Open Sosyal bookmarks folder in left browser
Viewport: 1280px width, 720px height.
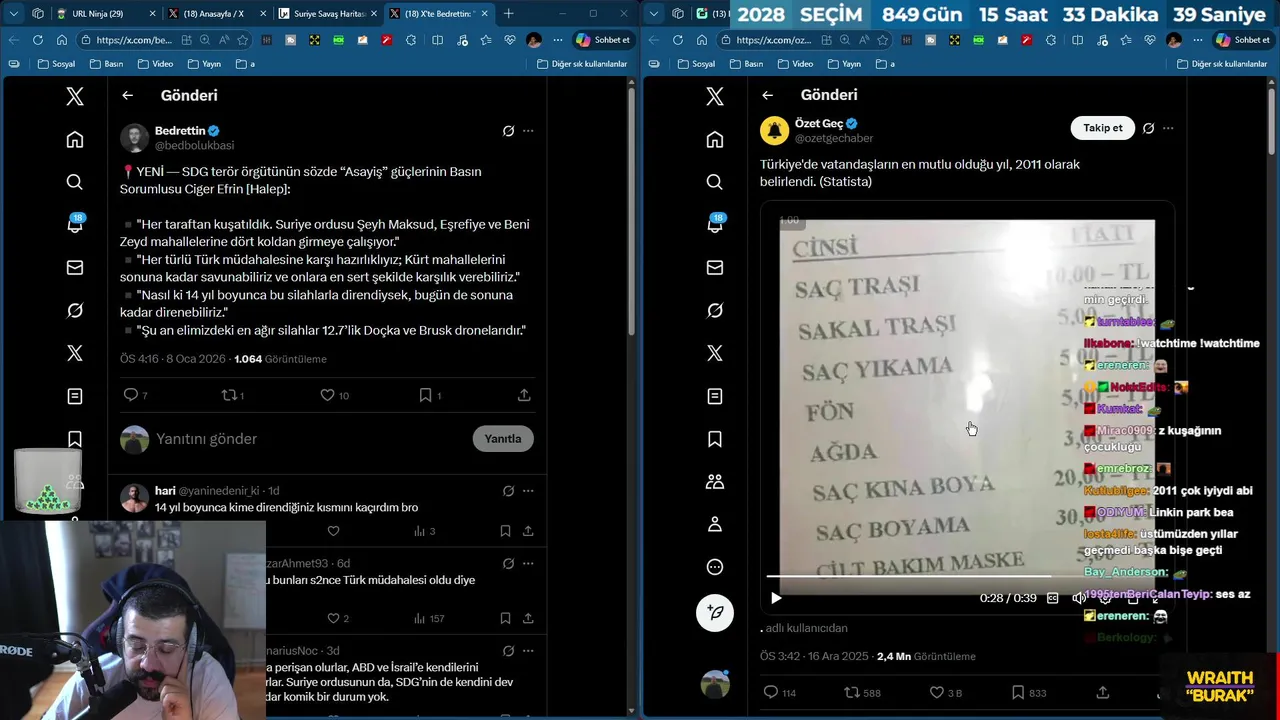tap(55, 64)
